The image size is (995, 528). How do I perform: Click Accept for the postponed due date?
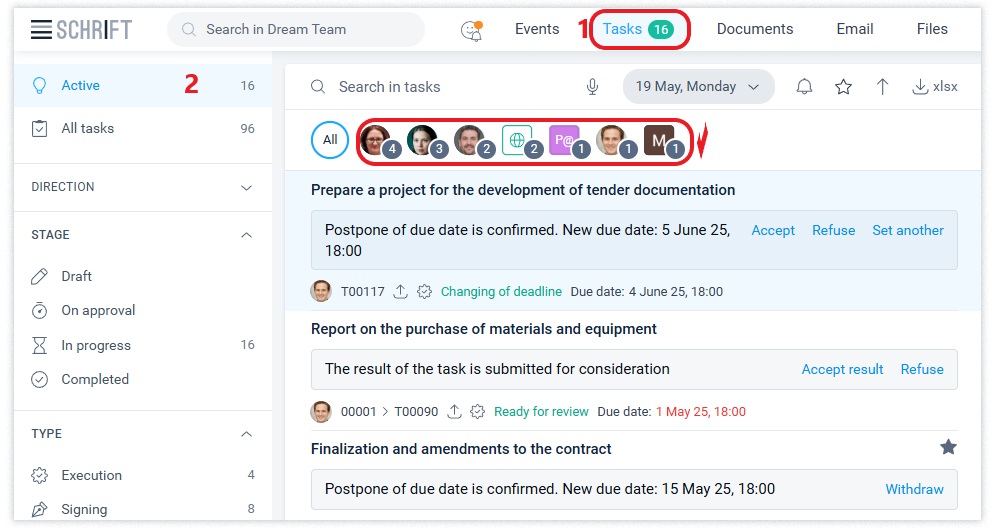773,230
